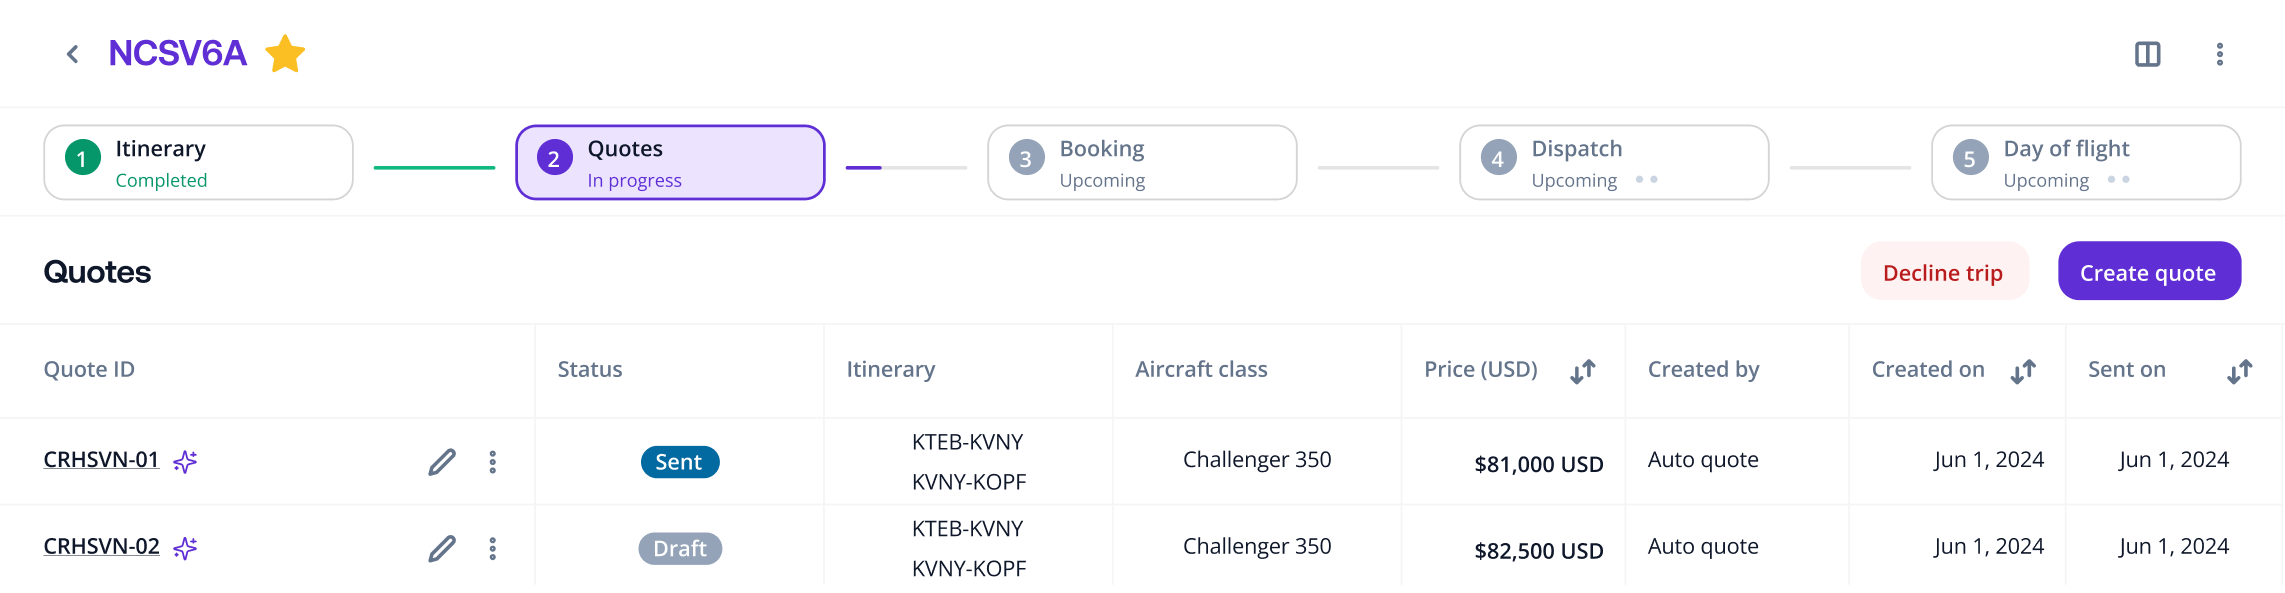Open the trip options kebab menu
This screenshot has width=2285, height=593.
[2219, 54]
